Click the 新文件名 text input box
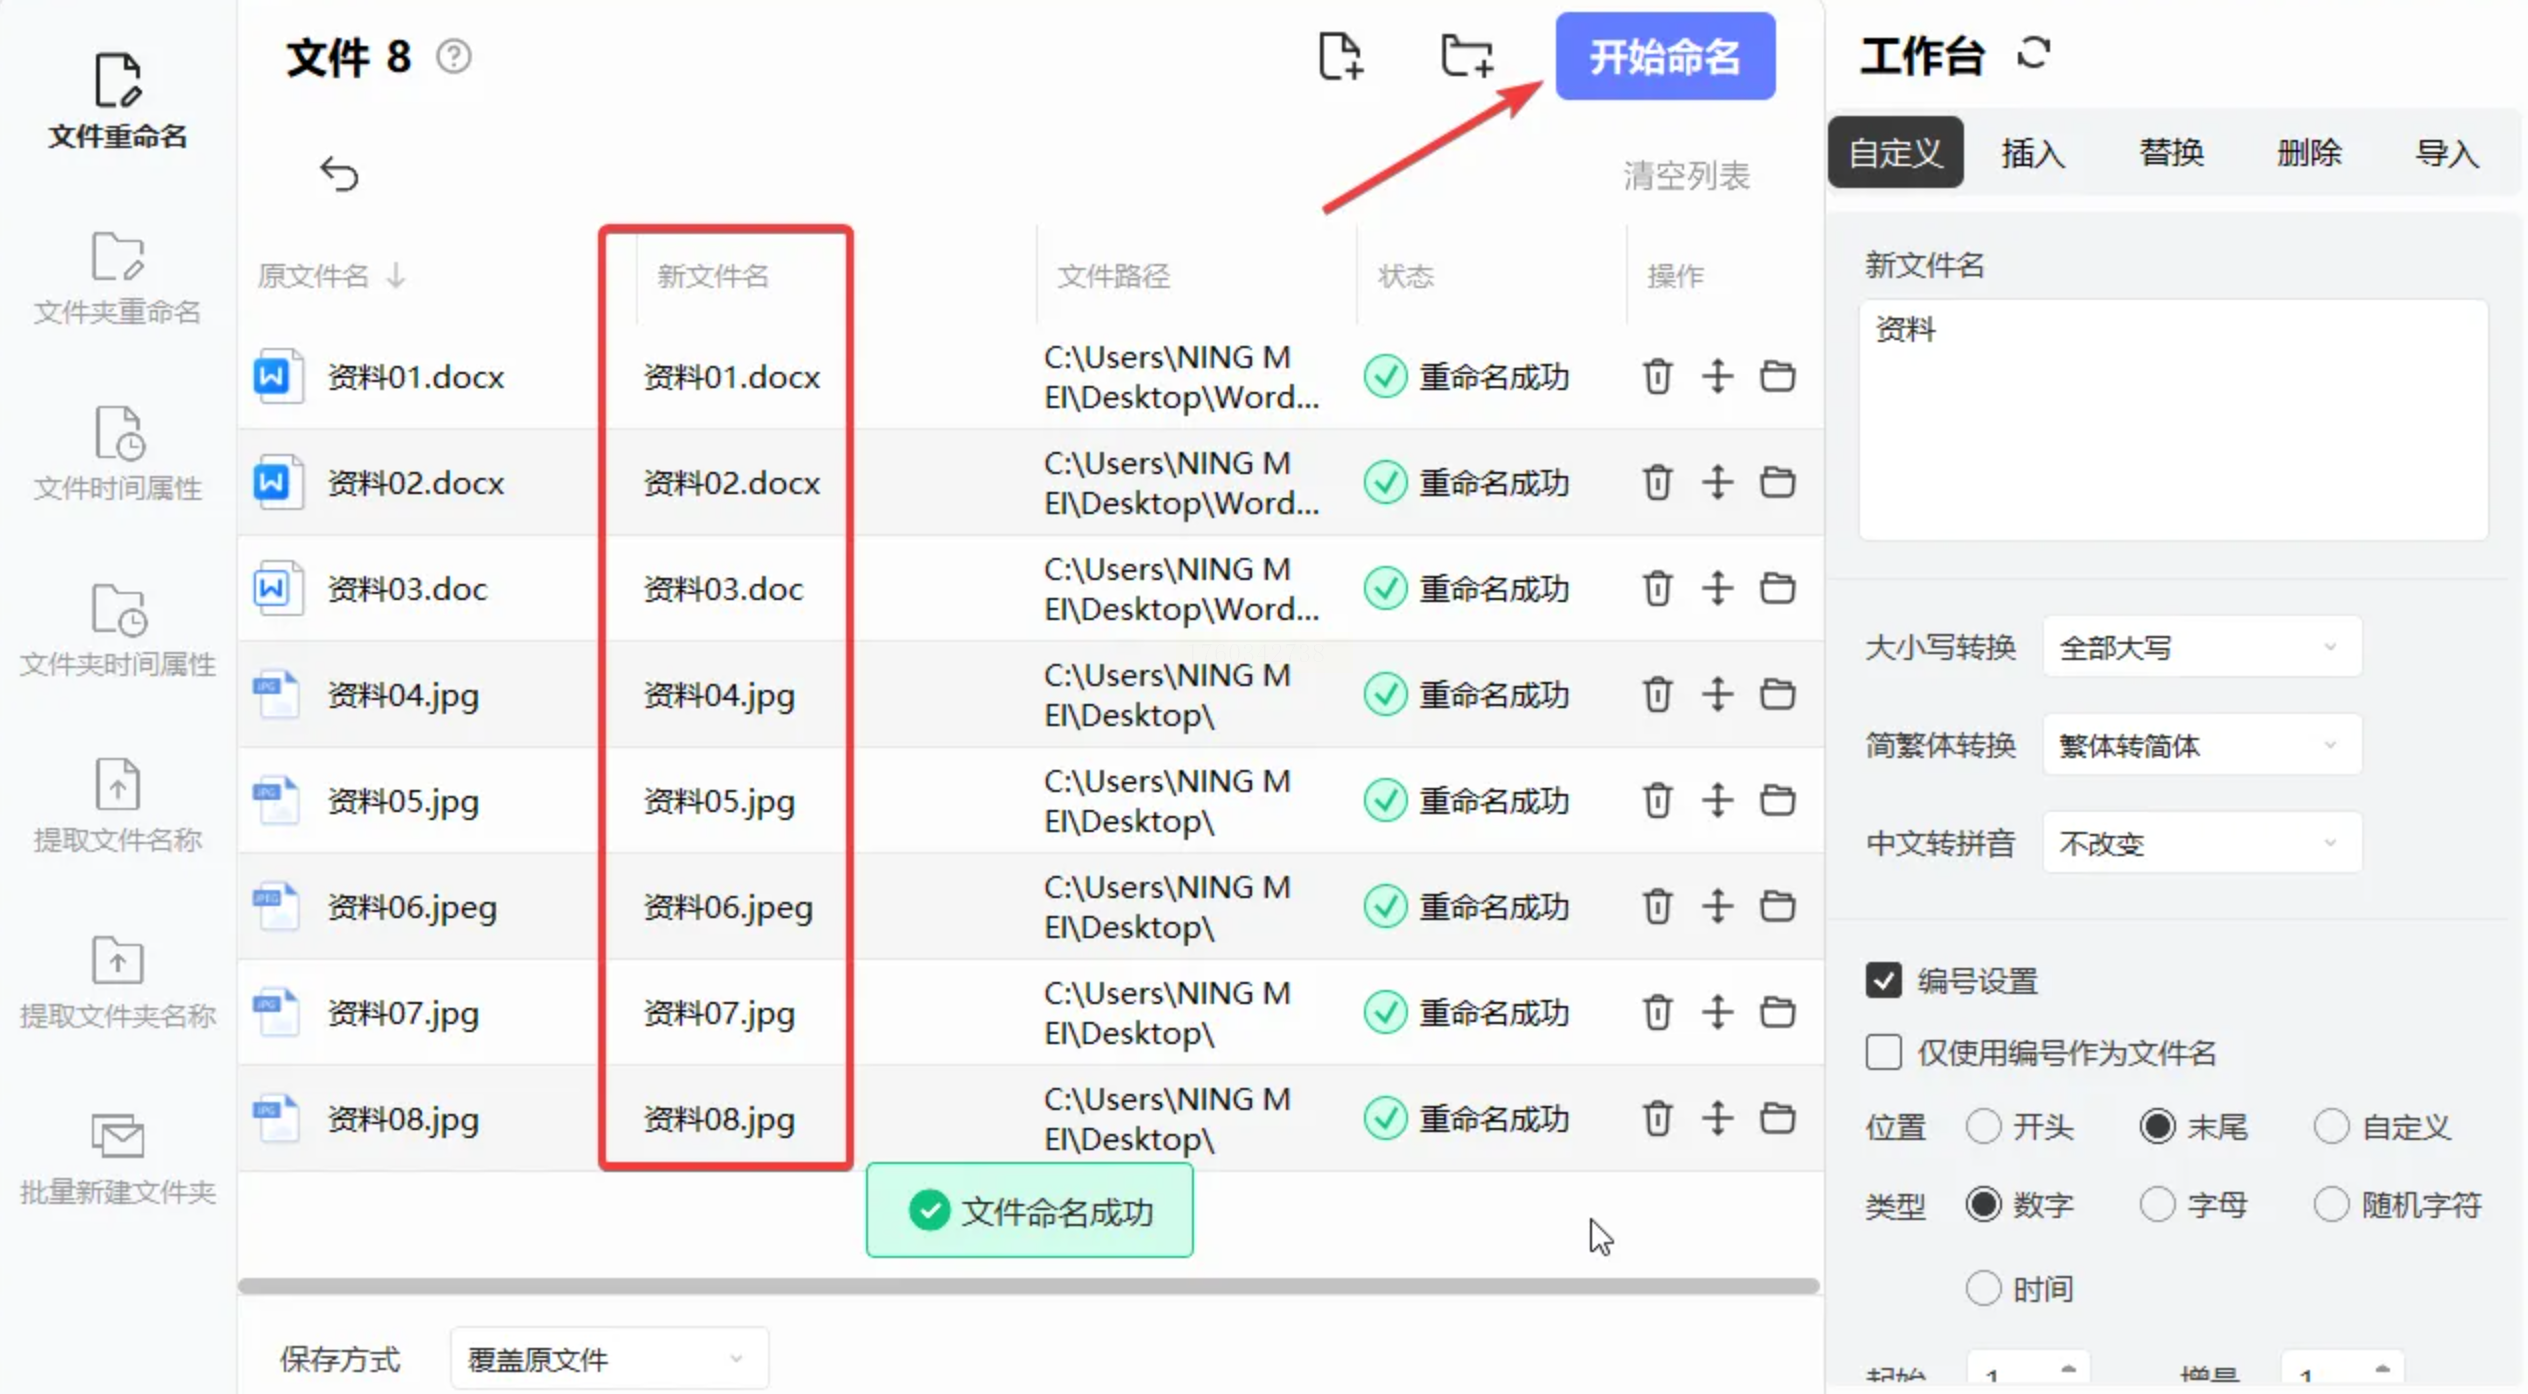 2172,420
